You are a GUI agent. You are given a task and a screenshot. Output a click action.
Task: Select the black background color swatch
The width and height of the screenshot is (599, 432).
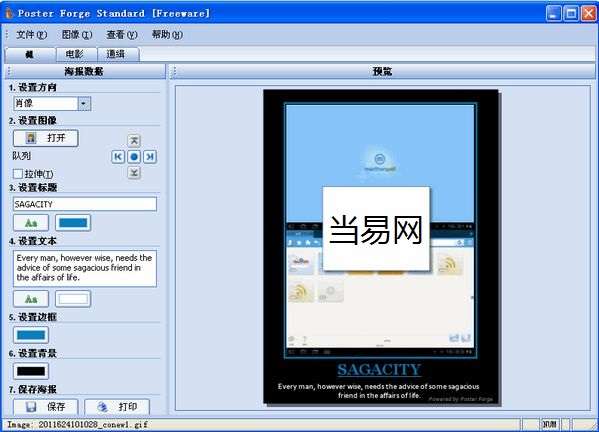pyautogui.click(x=31, y=371)
